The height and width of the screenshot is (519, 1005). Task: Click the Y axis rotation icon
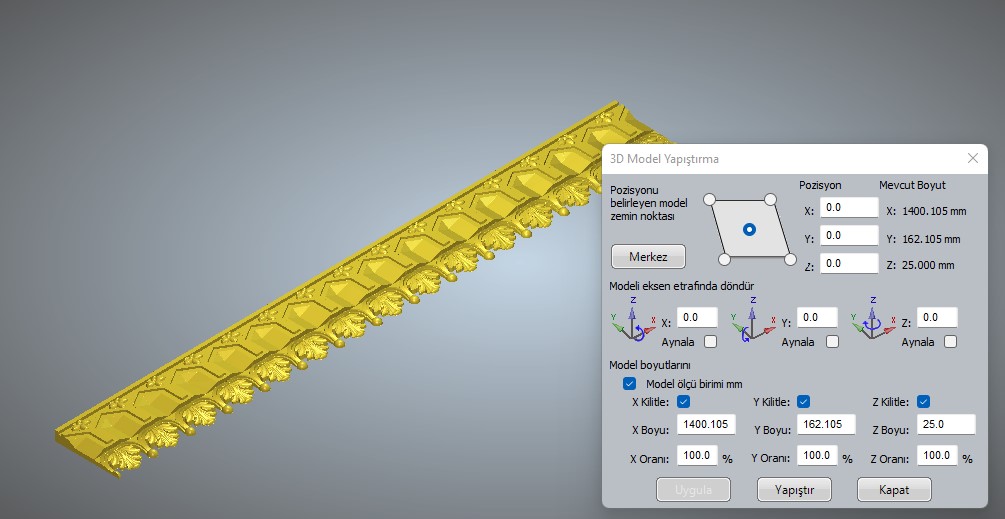pos(751,322)
